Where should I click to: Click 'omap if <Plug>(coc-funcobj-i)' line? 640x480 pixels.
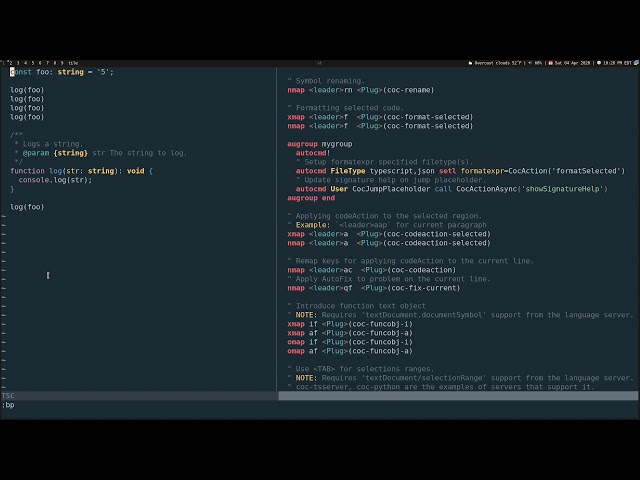[350, 342]
